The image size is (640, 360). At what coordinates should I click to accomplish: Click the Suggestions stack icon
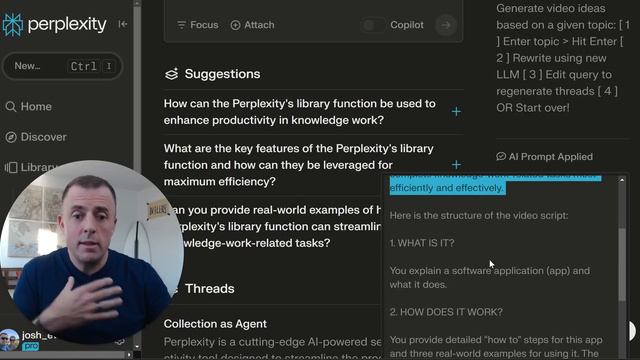pos(171,74)
